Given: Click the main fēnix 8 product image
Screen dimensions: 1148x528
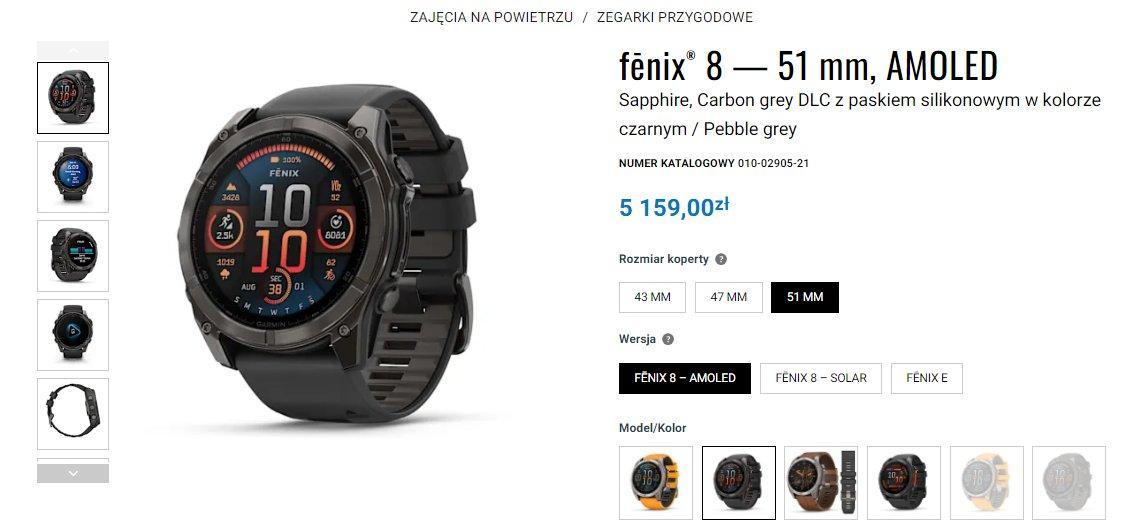Looking at the screenshot, I should tap(326, 253).
